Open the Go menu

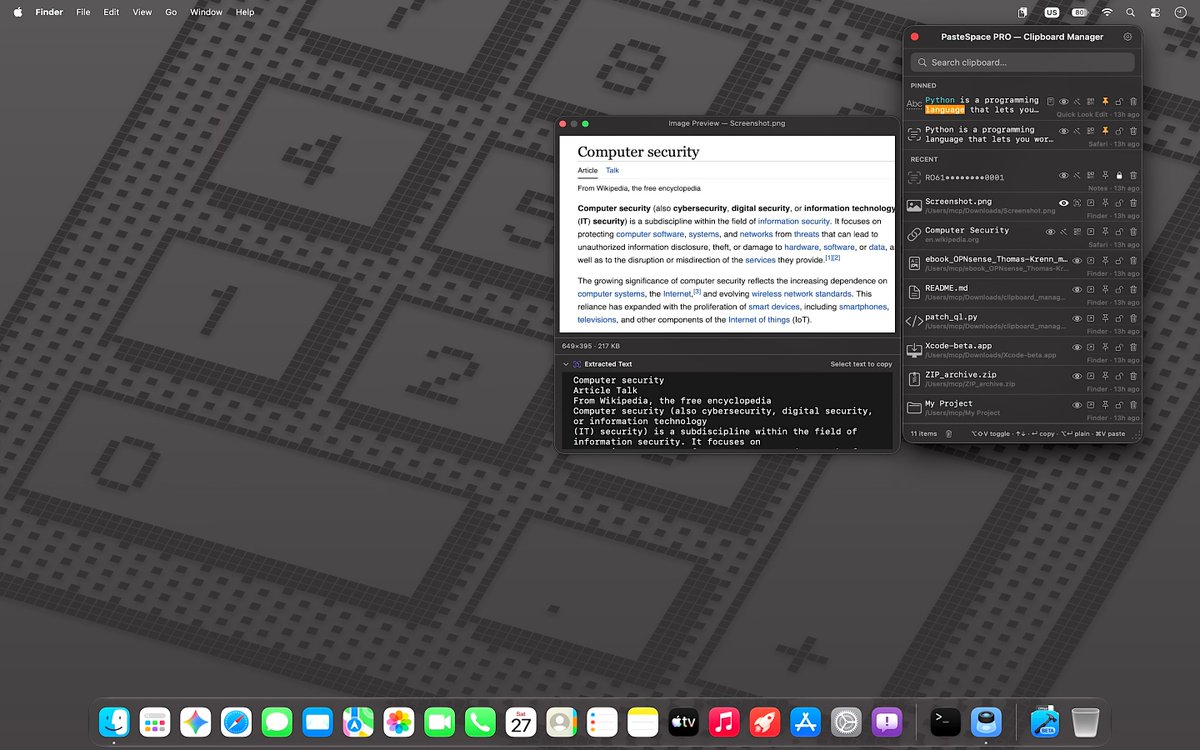click(x=171, y=12)
